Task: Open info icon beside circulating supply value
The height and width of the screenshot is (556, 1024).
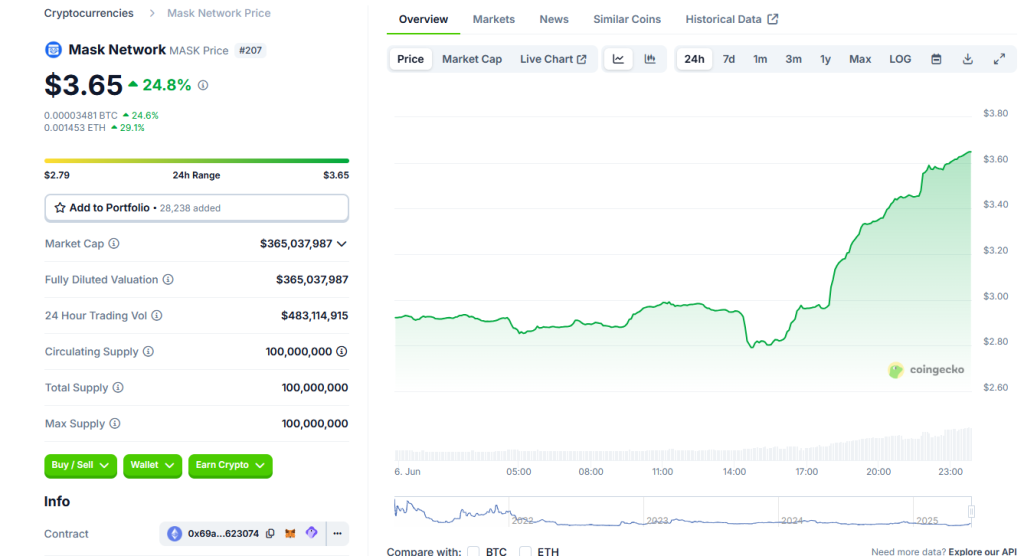Action: [342, 352]
